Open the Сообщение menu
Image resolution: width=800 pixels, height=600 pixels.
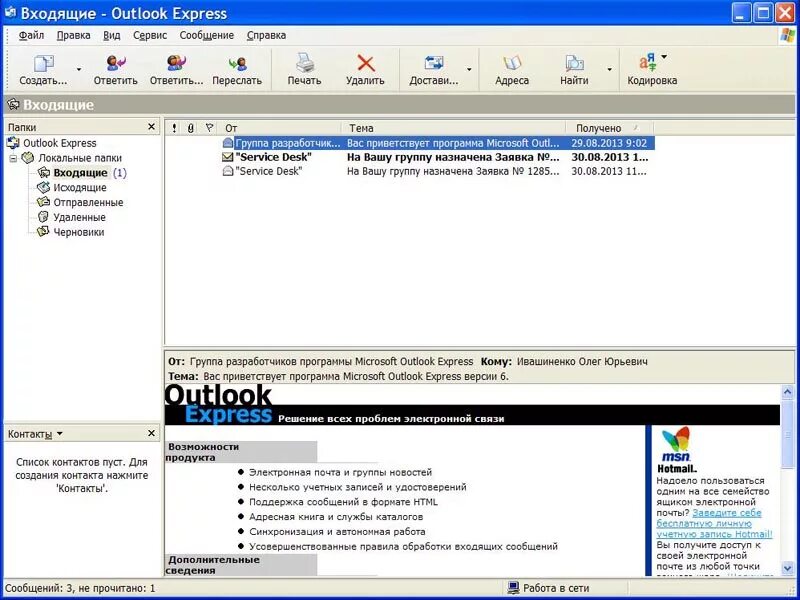(x=207, y=35)
